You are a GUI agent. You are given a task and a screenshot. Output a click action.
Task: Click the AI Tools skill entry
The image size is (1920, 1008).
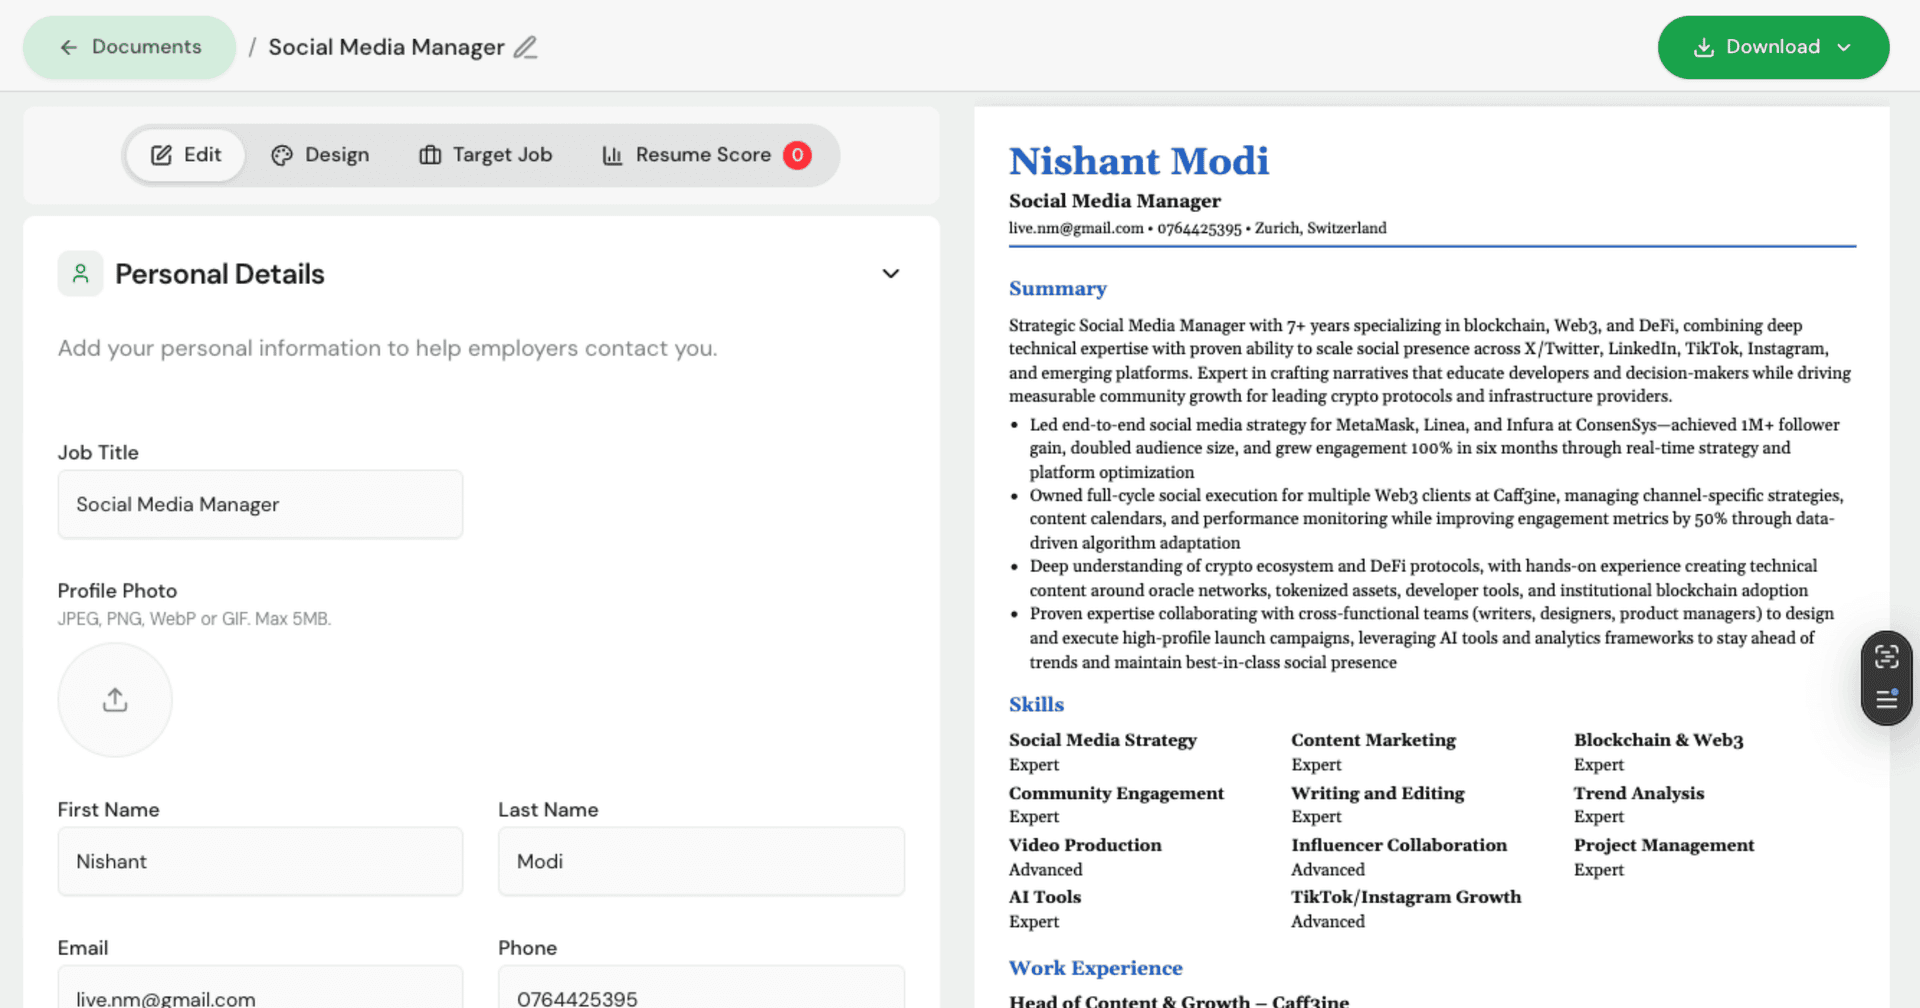pyautogui.click(x=1044, y=897)
